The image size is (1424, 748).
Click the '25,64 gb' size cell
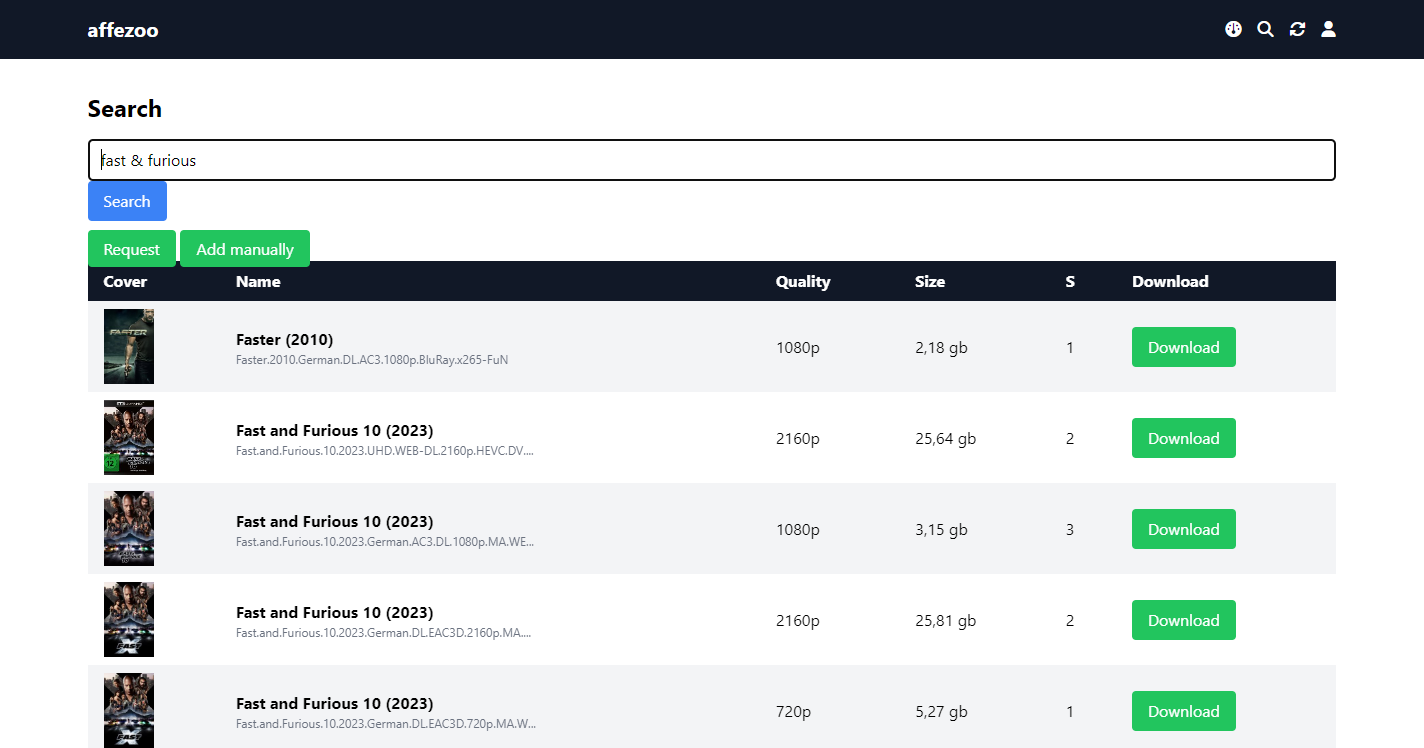point(945,439)
